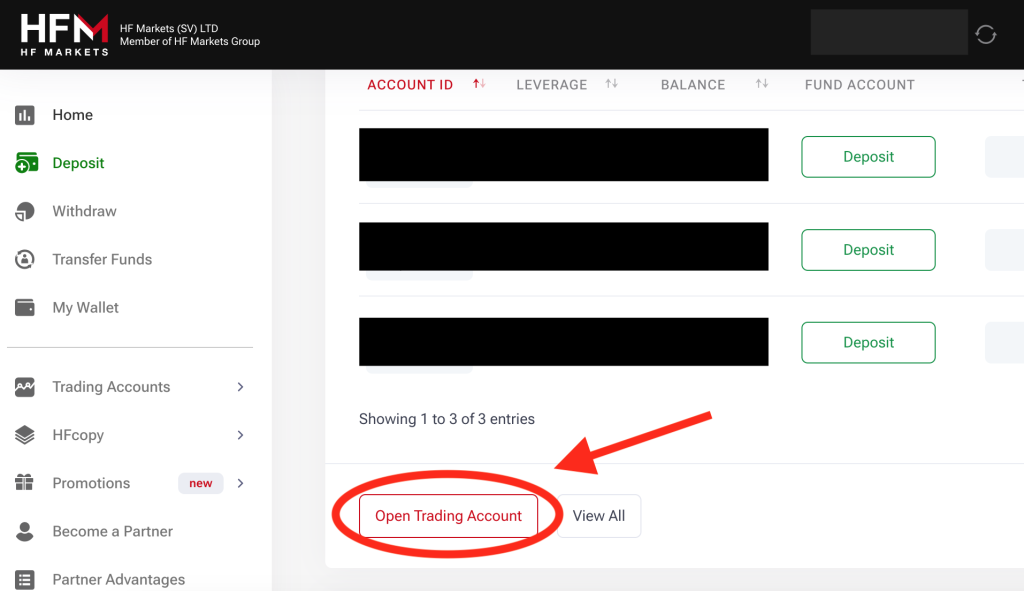
Task: Click the Promotions gift icon
Action: 25,483
